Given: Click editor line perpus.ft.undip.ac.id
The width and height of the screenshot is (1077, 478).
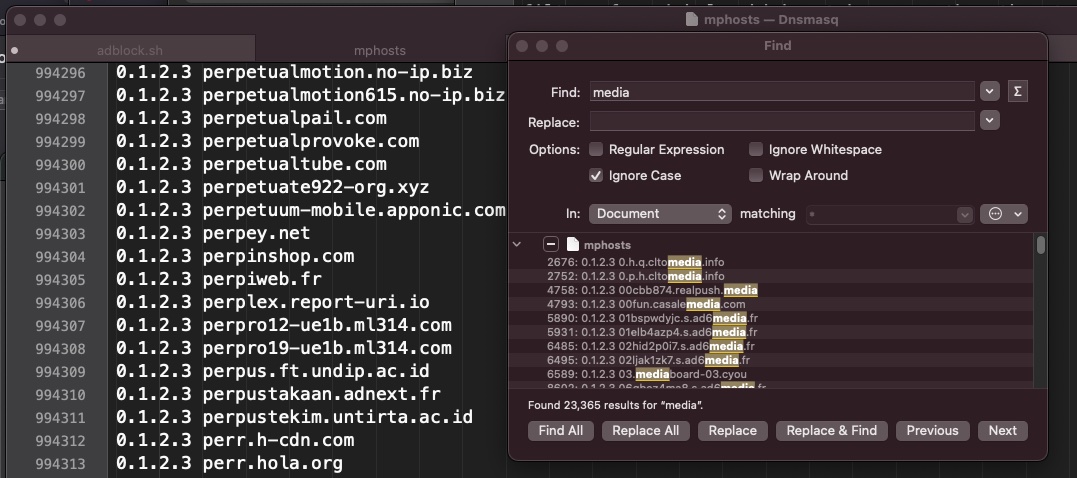Looking at the screenshot, I should (273, 371).
